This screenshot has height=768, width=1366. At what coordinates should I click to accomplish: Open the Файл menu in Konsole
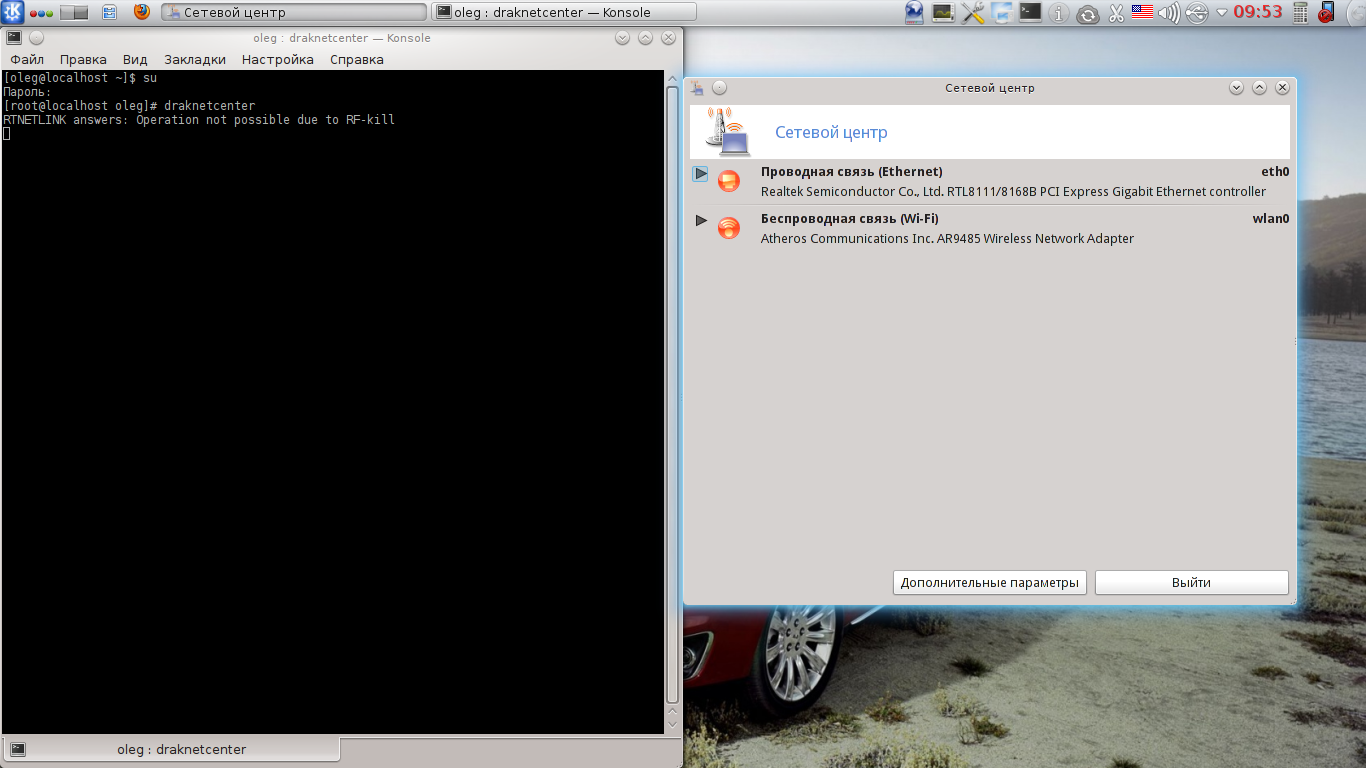27,60
